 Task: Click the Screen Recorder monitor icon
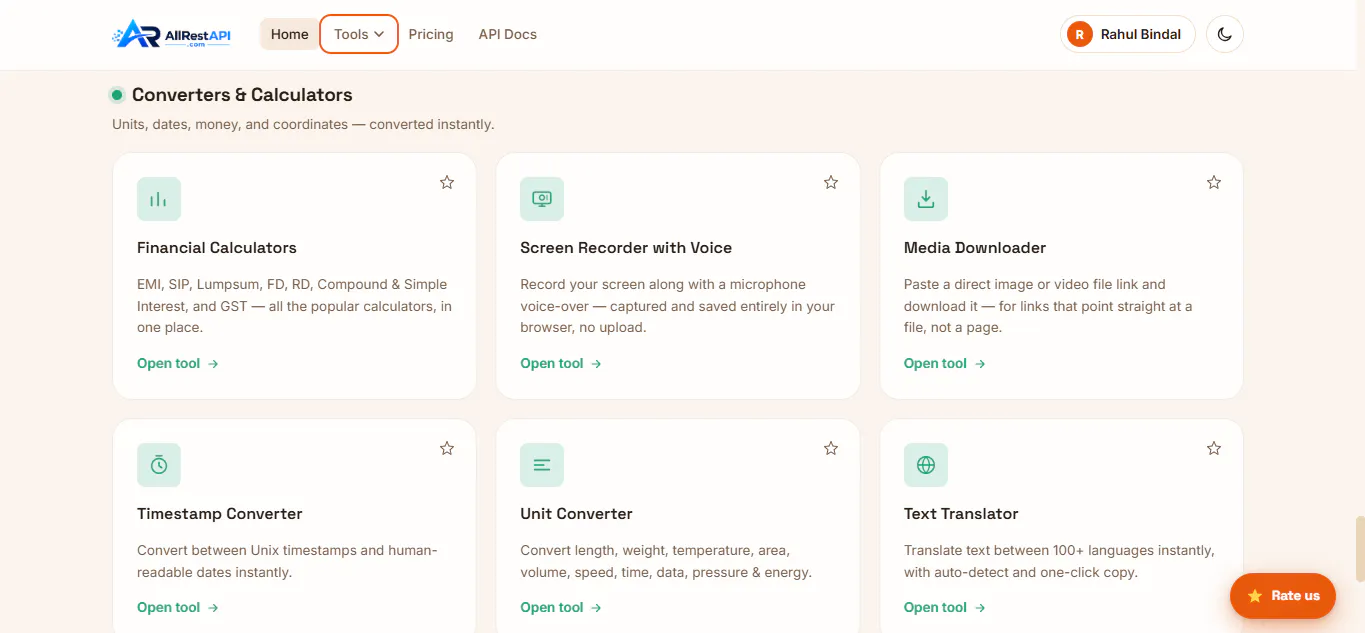(542, 199)
